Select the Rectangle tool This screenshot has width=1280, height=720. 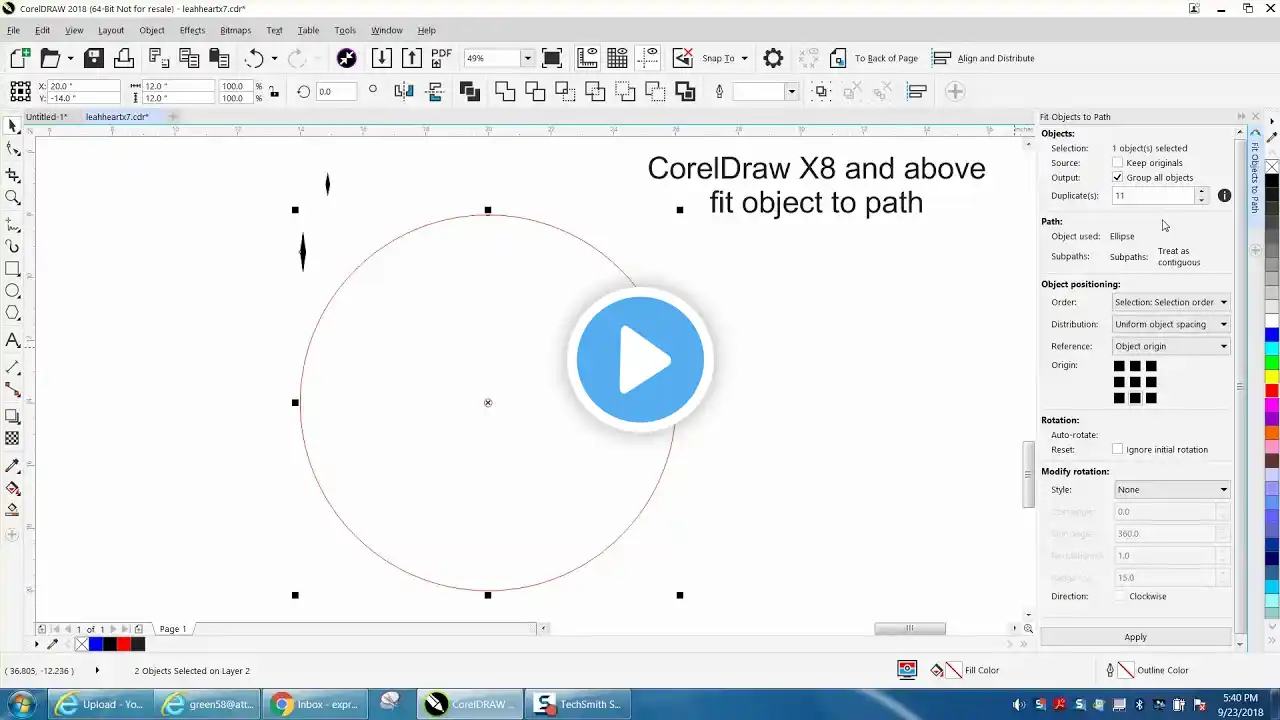click(x=13, y=269)
